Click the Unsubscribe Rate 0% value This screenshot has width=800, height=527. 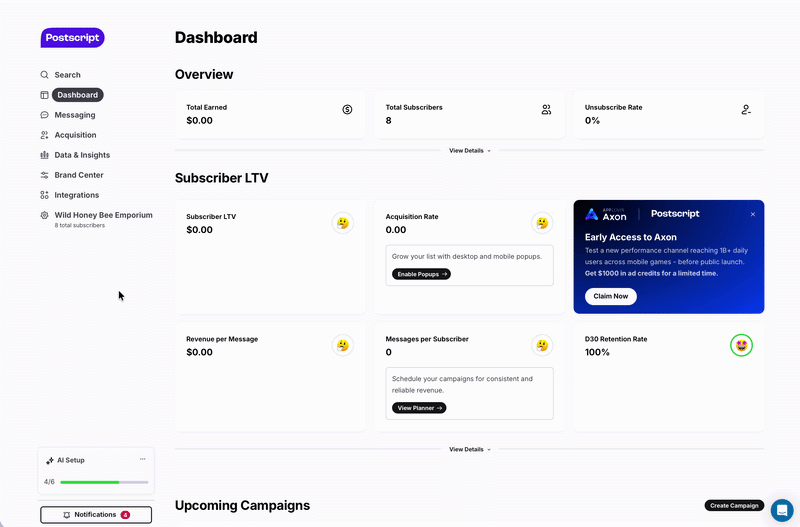[592, 121]
